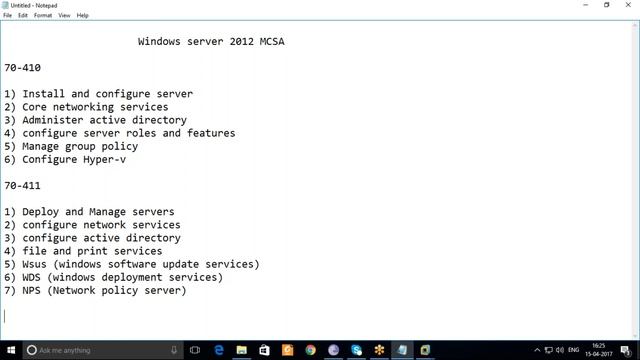Open the clock and date flyout
The width and height of the screenshot is (640, 360).
(x=599, y=350)
